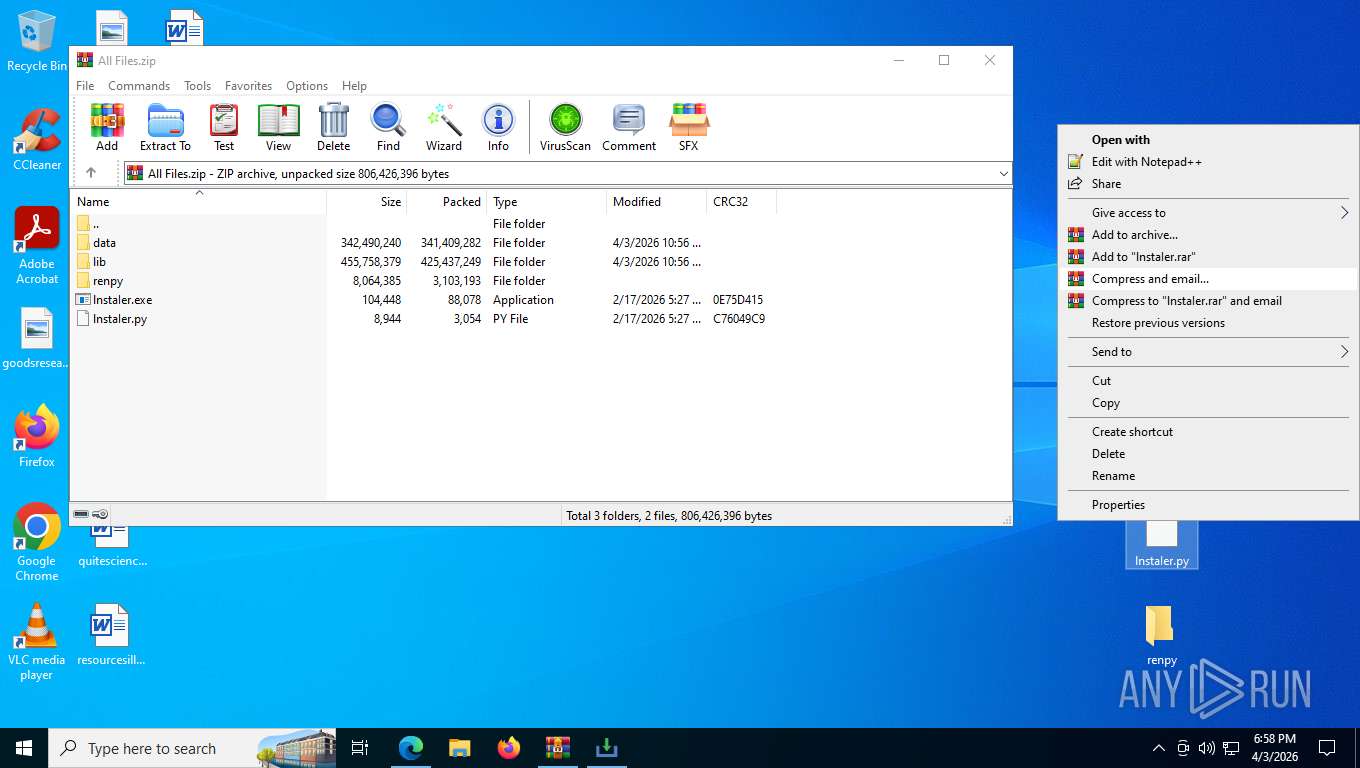Select the VLC media player desktop icon

pos(37,642)
